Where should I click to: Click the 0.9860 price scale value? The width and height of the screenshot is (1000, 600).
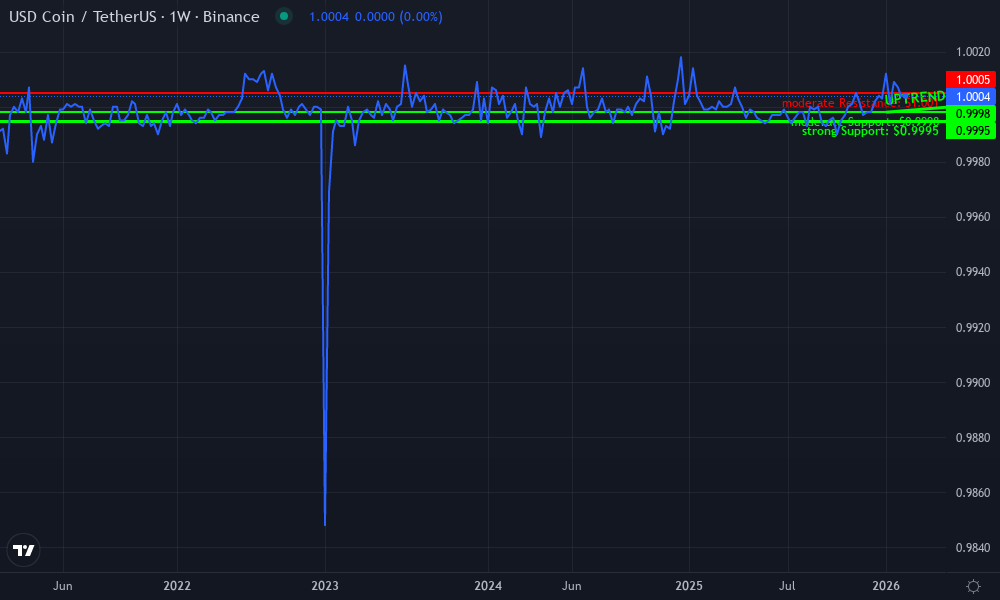[x=973, y=492]
